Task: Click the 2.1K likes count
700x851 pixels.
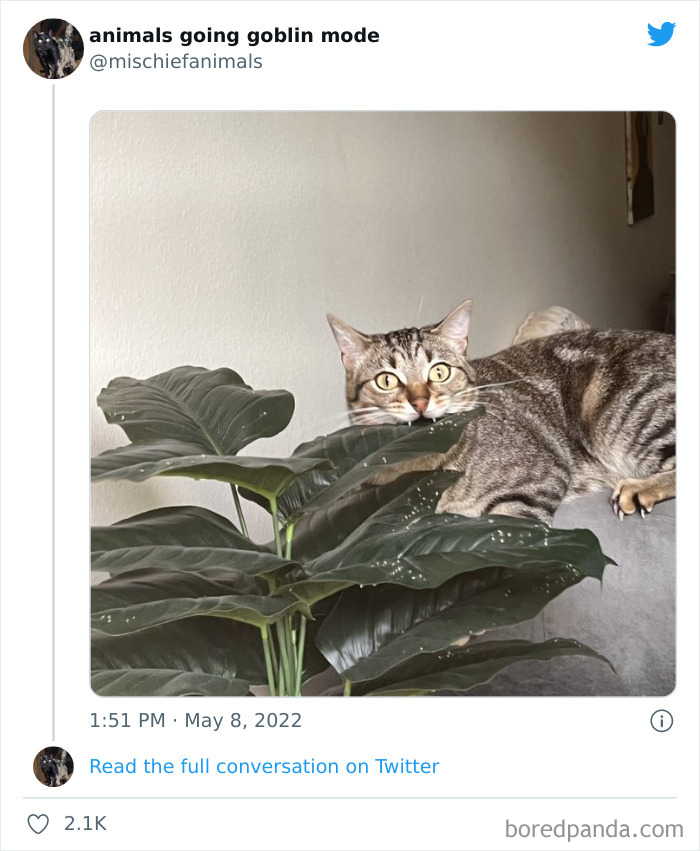Action: (x=85, y=824)
